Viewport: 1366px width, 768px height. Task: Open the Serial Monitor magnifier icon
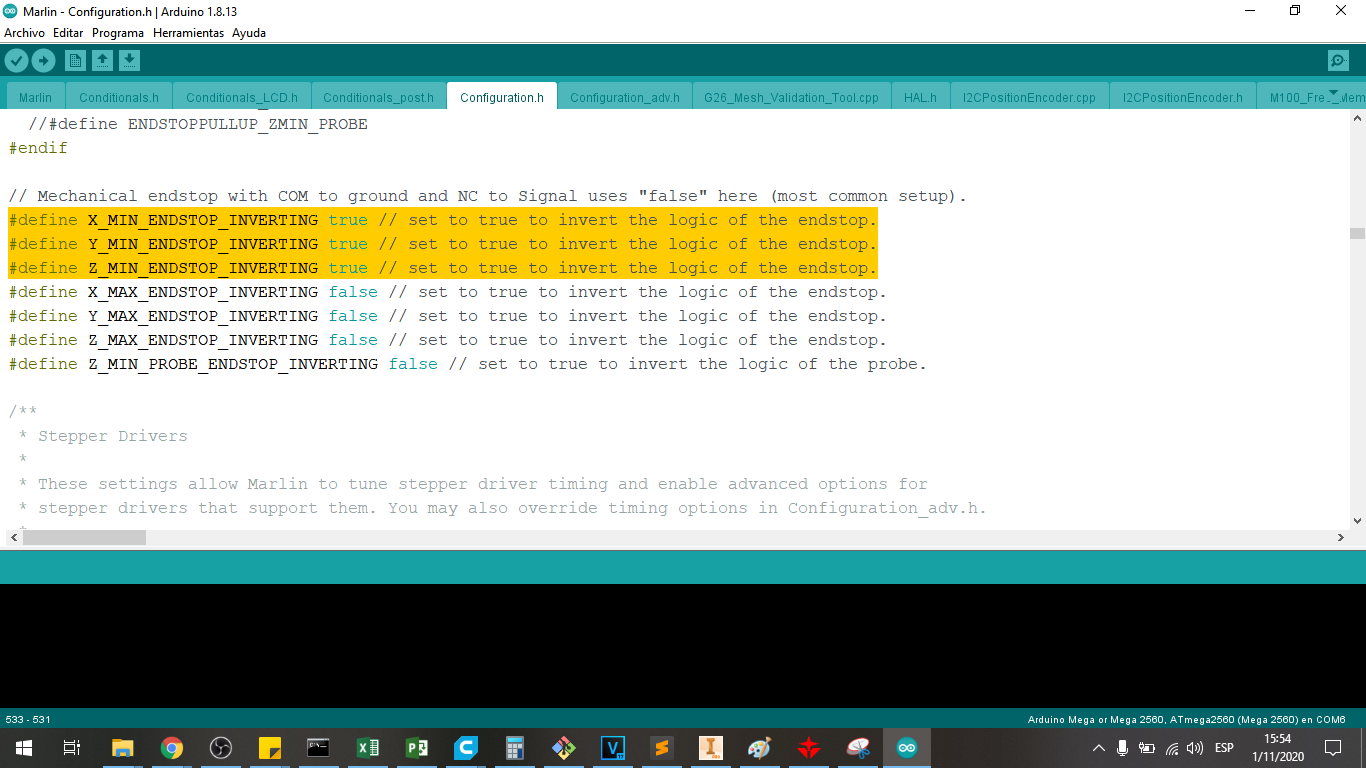pos(1338,61)
